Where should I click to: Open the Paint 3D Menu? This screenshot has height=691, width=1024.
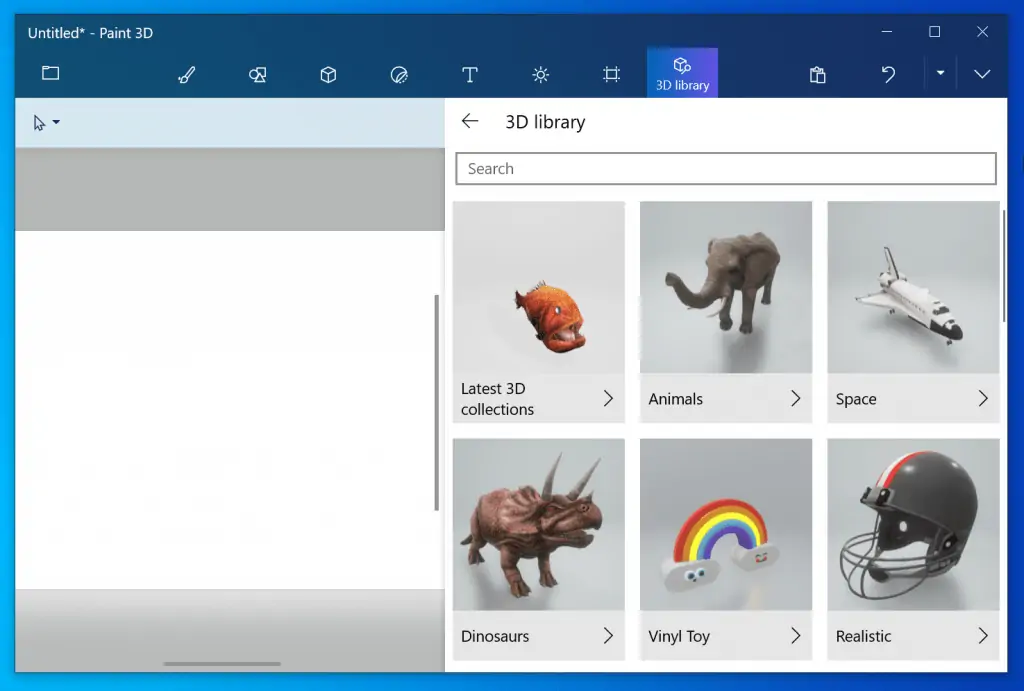(x=50, y=73)
